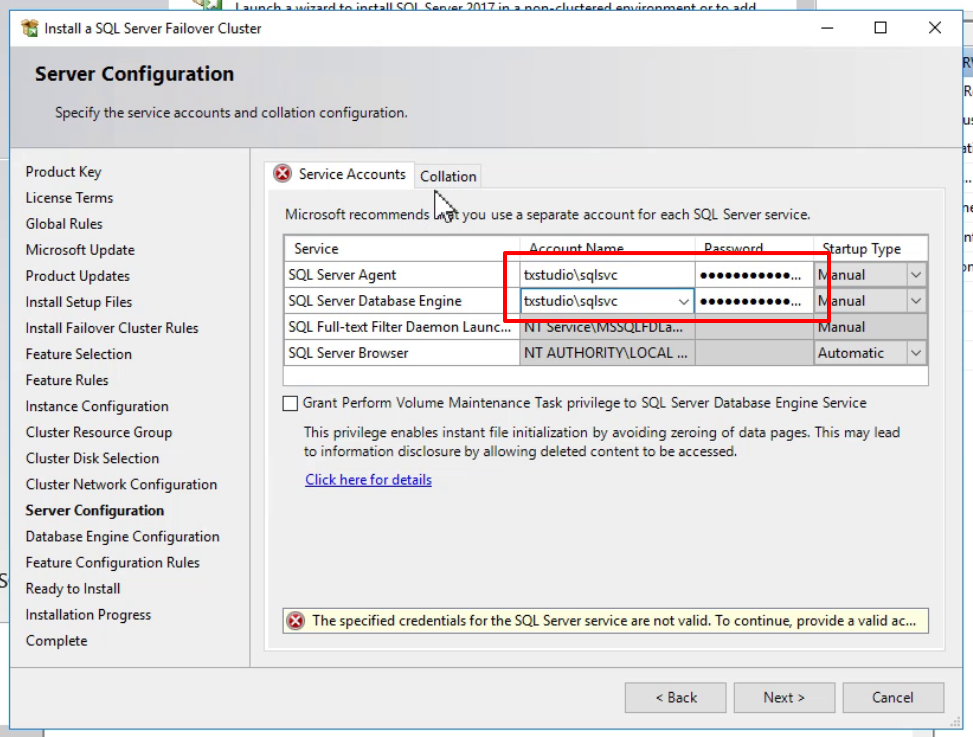Screen dimensions: 973x737
Task: Select Ready to Install step
Action: click(x=73, y=589)
